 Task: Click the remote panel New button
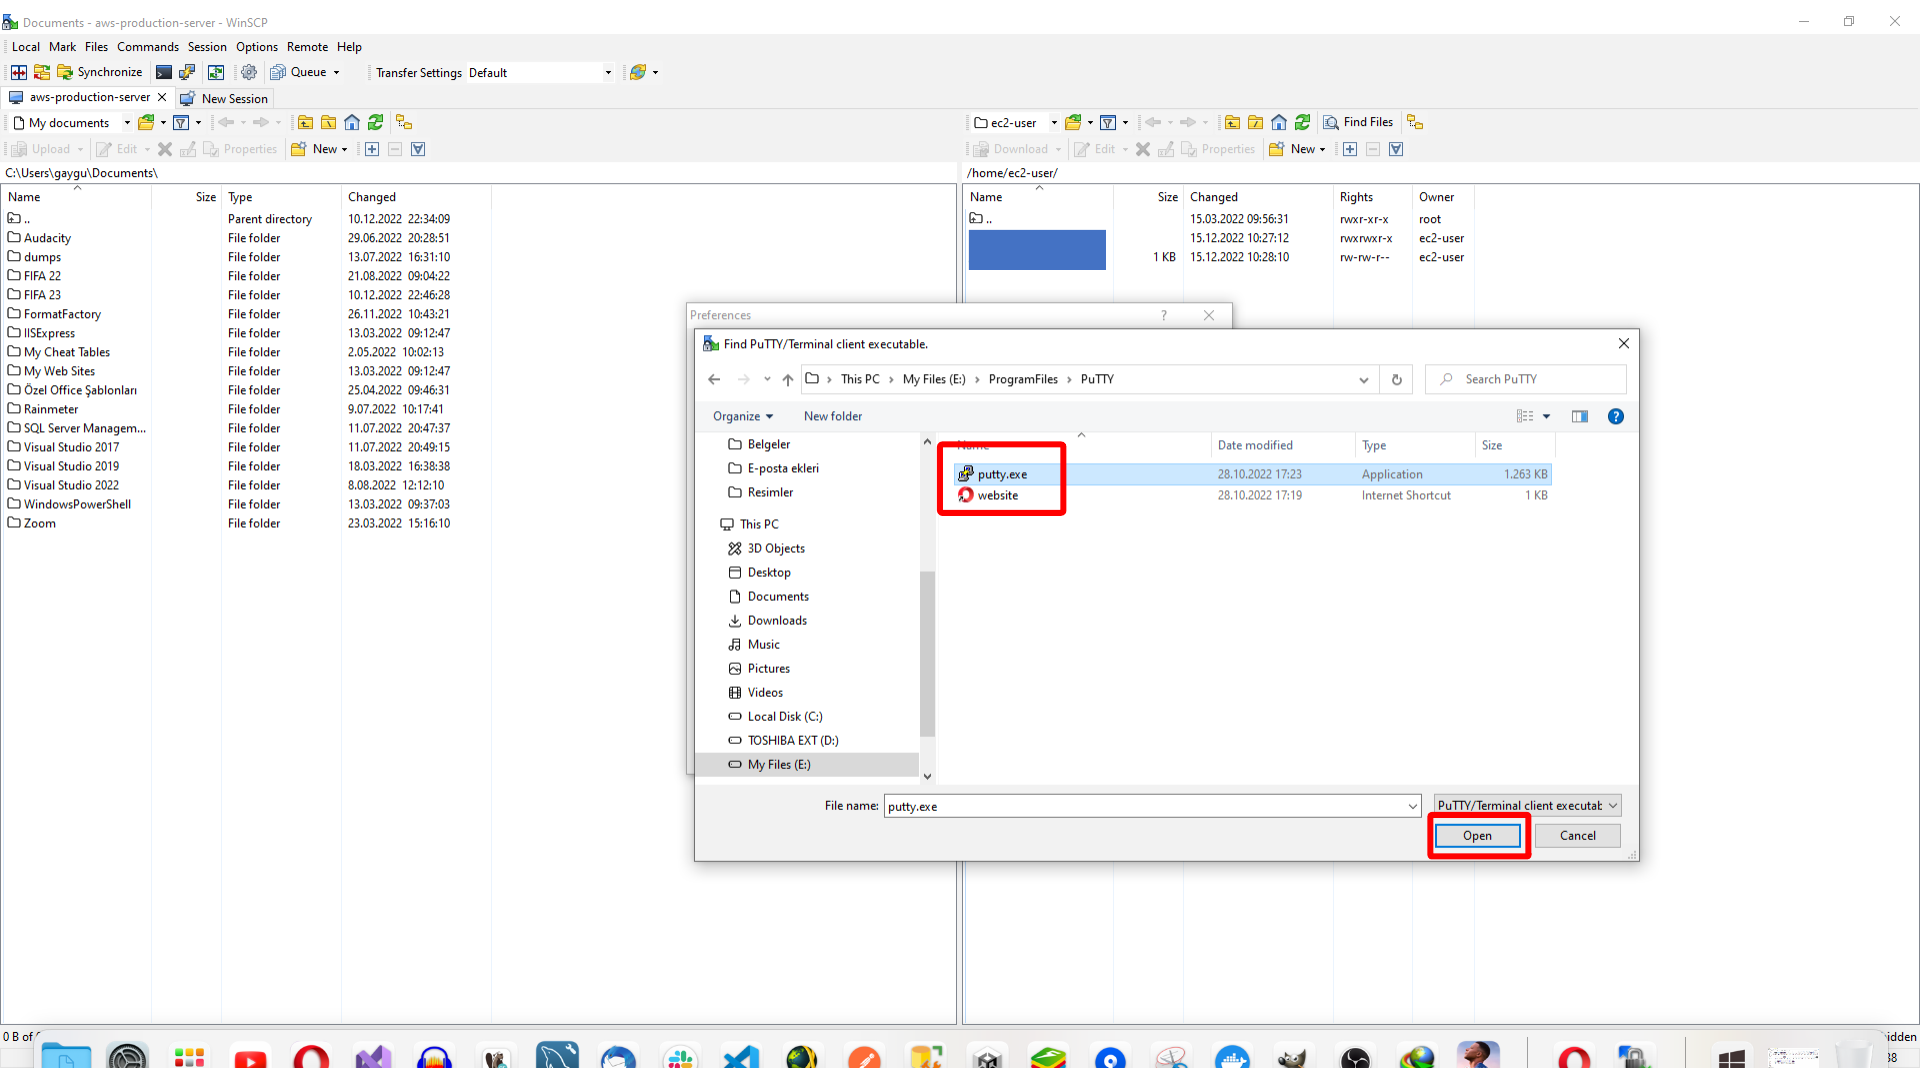1297,149
